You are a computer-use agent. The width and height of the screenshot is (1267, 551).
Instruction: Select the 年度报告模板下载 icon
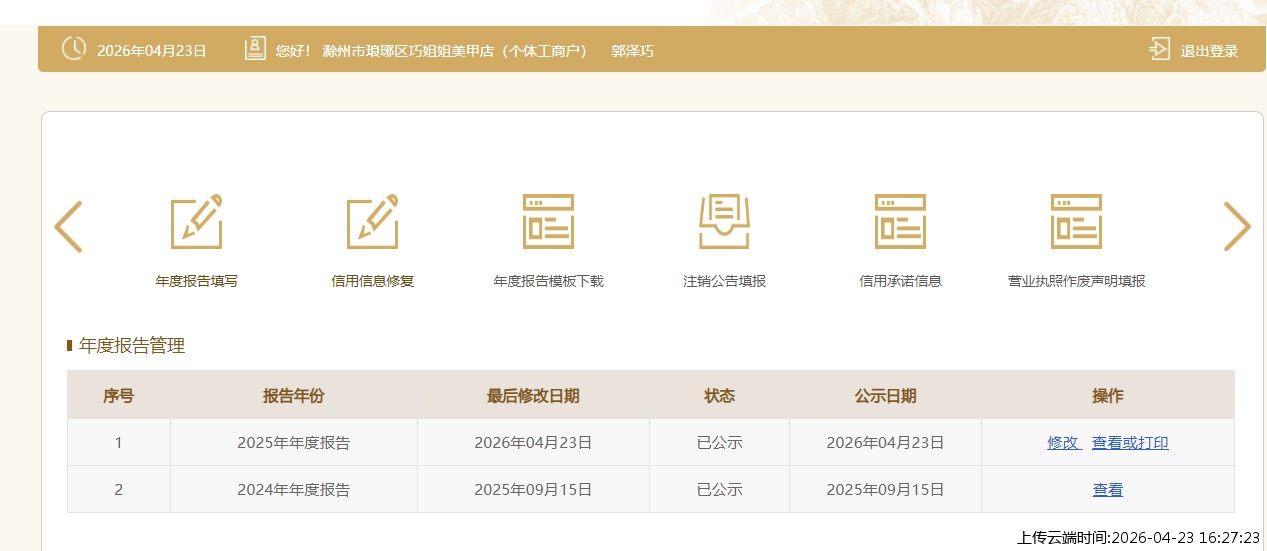(548, 222)
